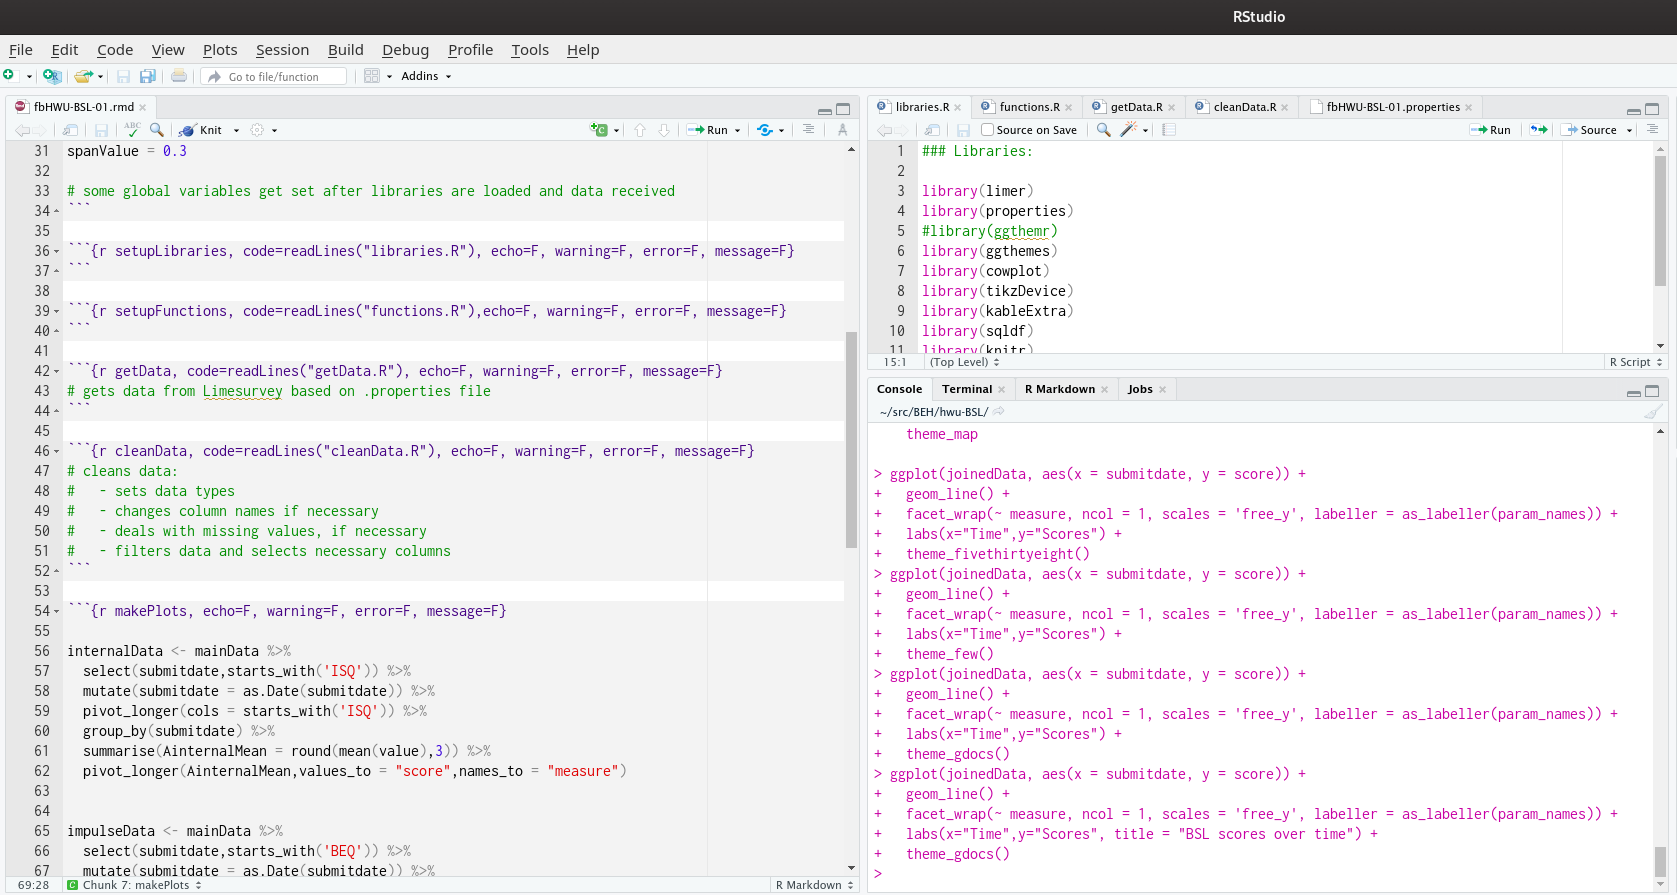The height and width of the screenshot is (895, 1677).
Task: Open the Knit options dropdown arrow
Action: click(x=236, y=130)
